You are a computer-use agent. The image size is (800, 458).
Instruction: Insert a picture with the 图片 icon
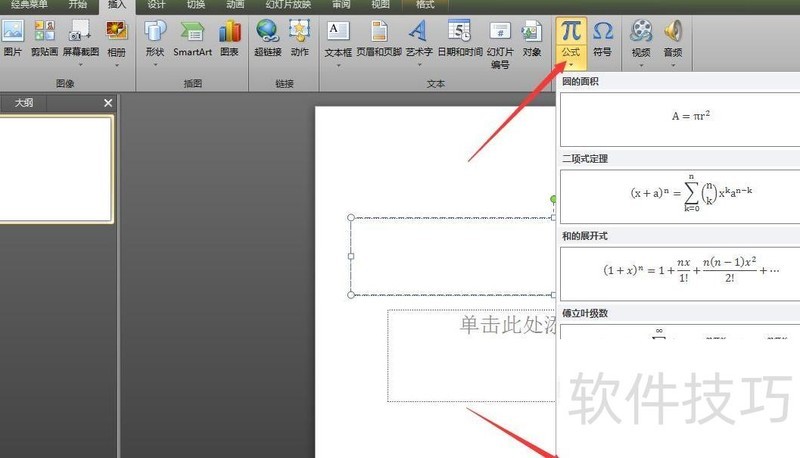point(12,31)
